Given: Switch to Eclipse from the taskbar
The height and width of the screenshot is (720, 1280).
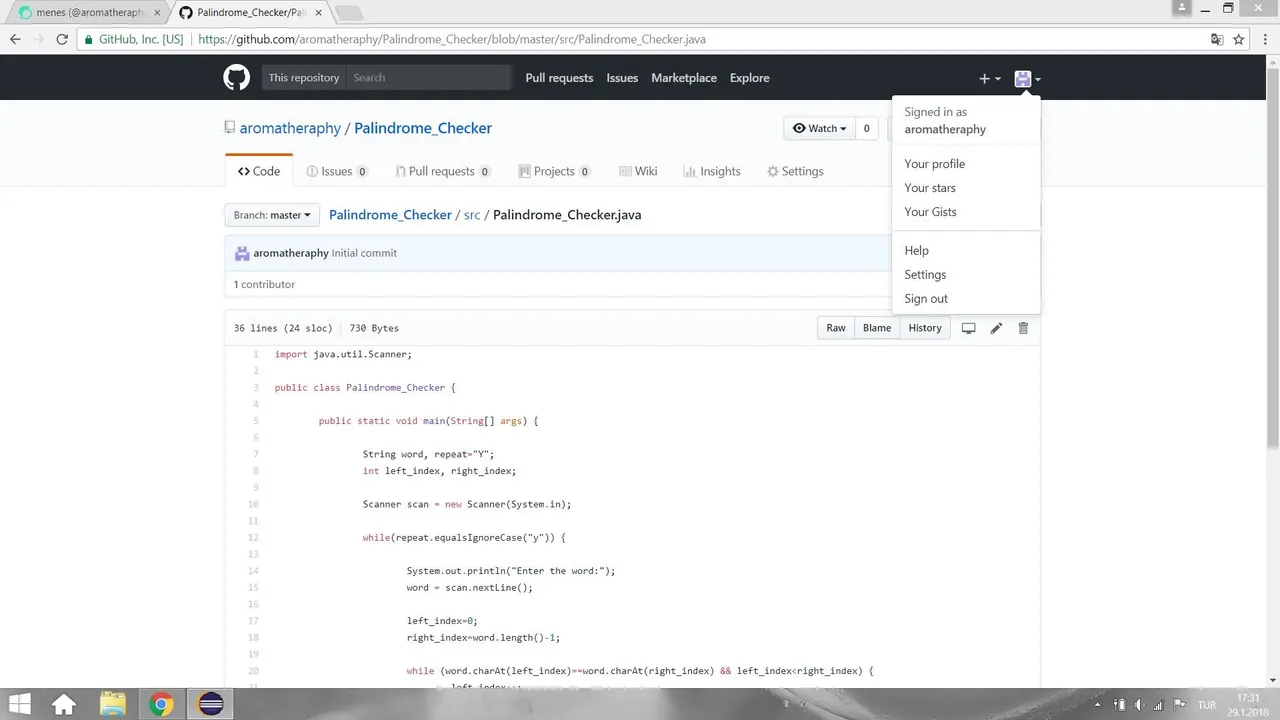Looking at the screenshot, I should [x=211, y=704].
